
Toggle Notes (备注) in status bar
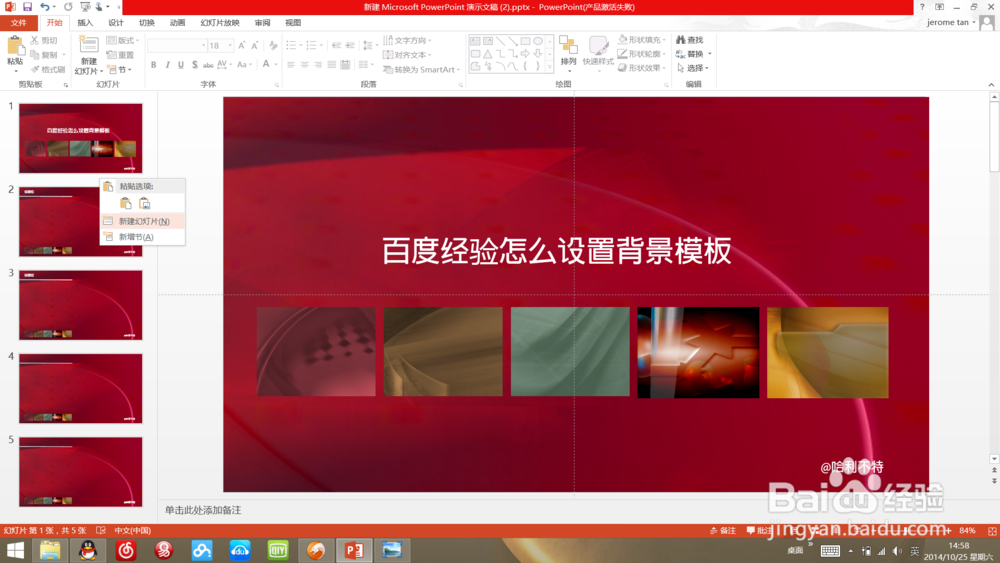tap(723, 530)
